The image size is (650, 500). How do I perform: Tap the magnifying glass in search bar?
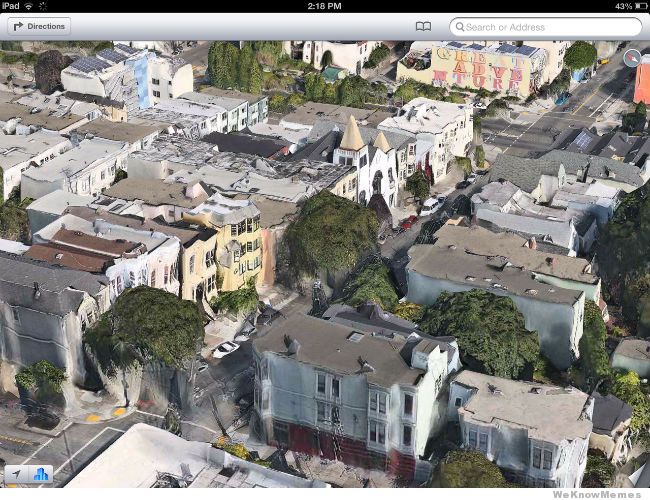pyautogui.click(x=462, y=27)
